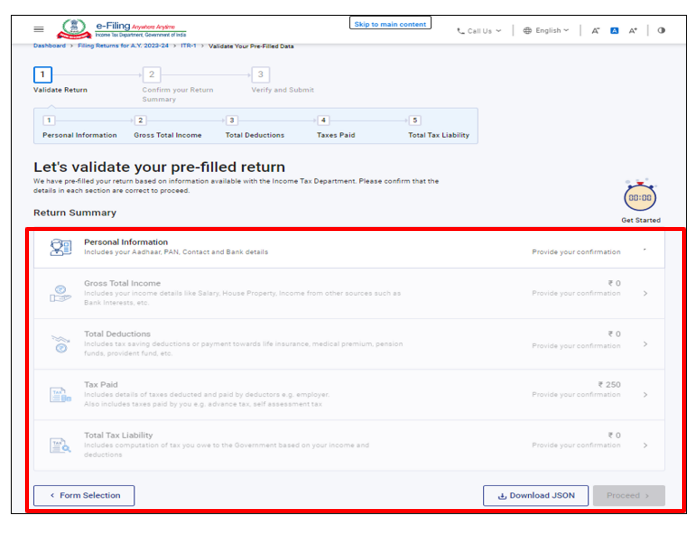Open the English language dropdown
Image resolution: width=700 pixels, height=534 pixels.
(x=546, y=31)
